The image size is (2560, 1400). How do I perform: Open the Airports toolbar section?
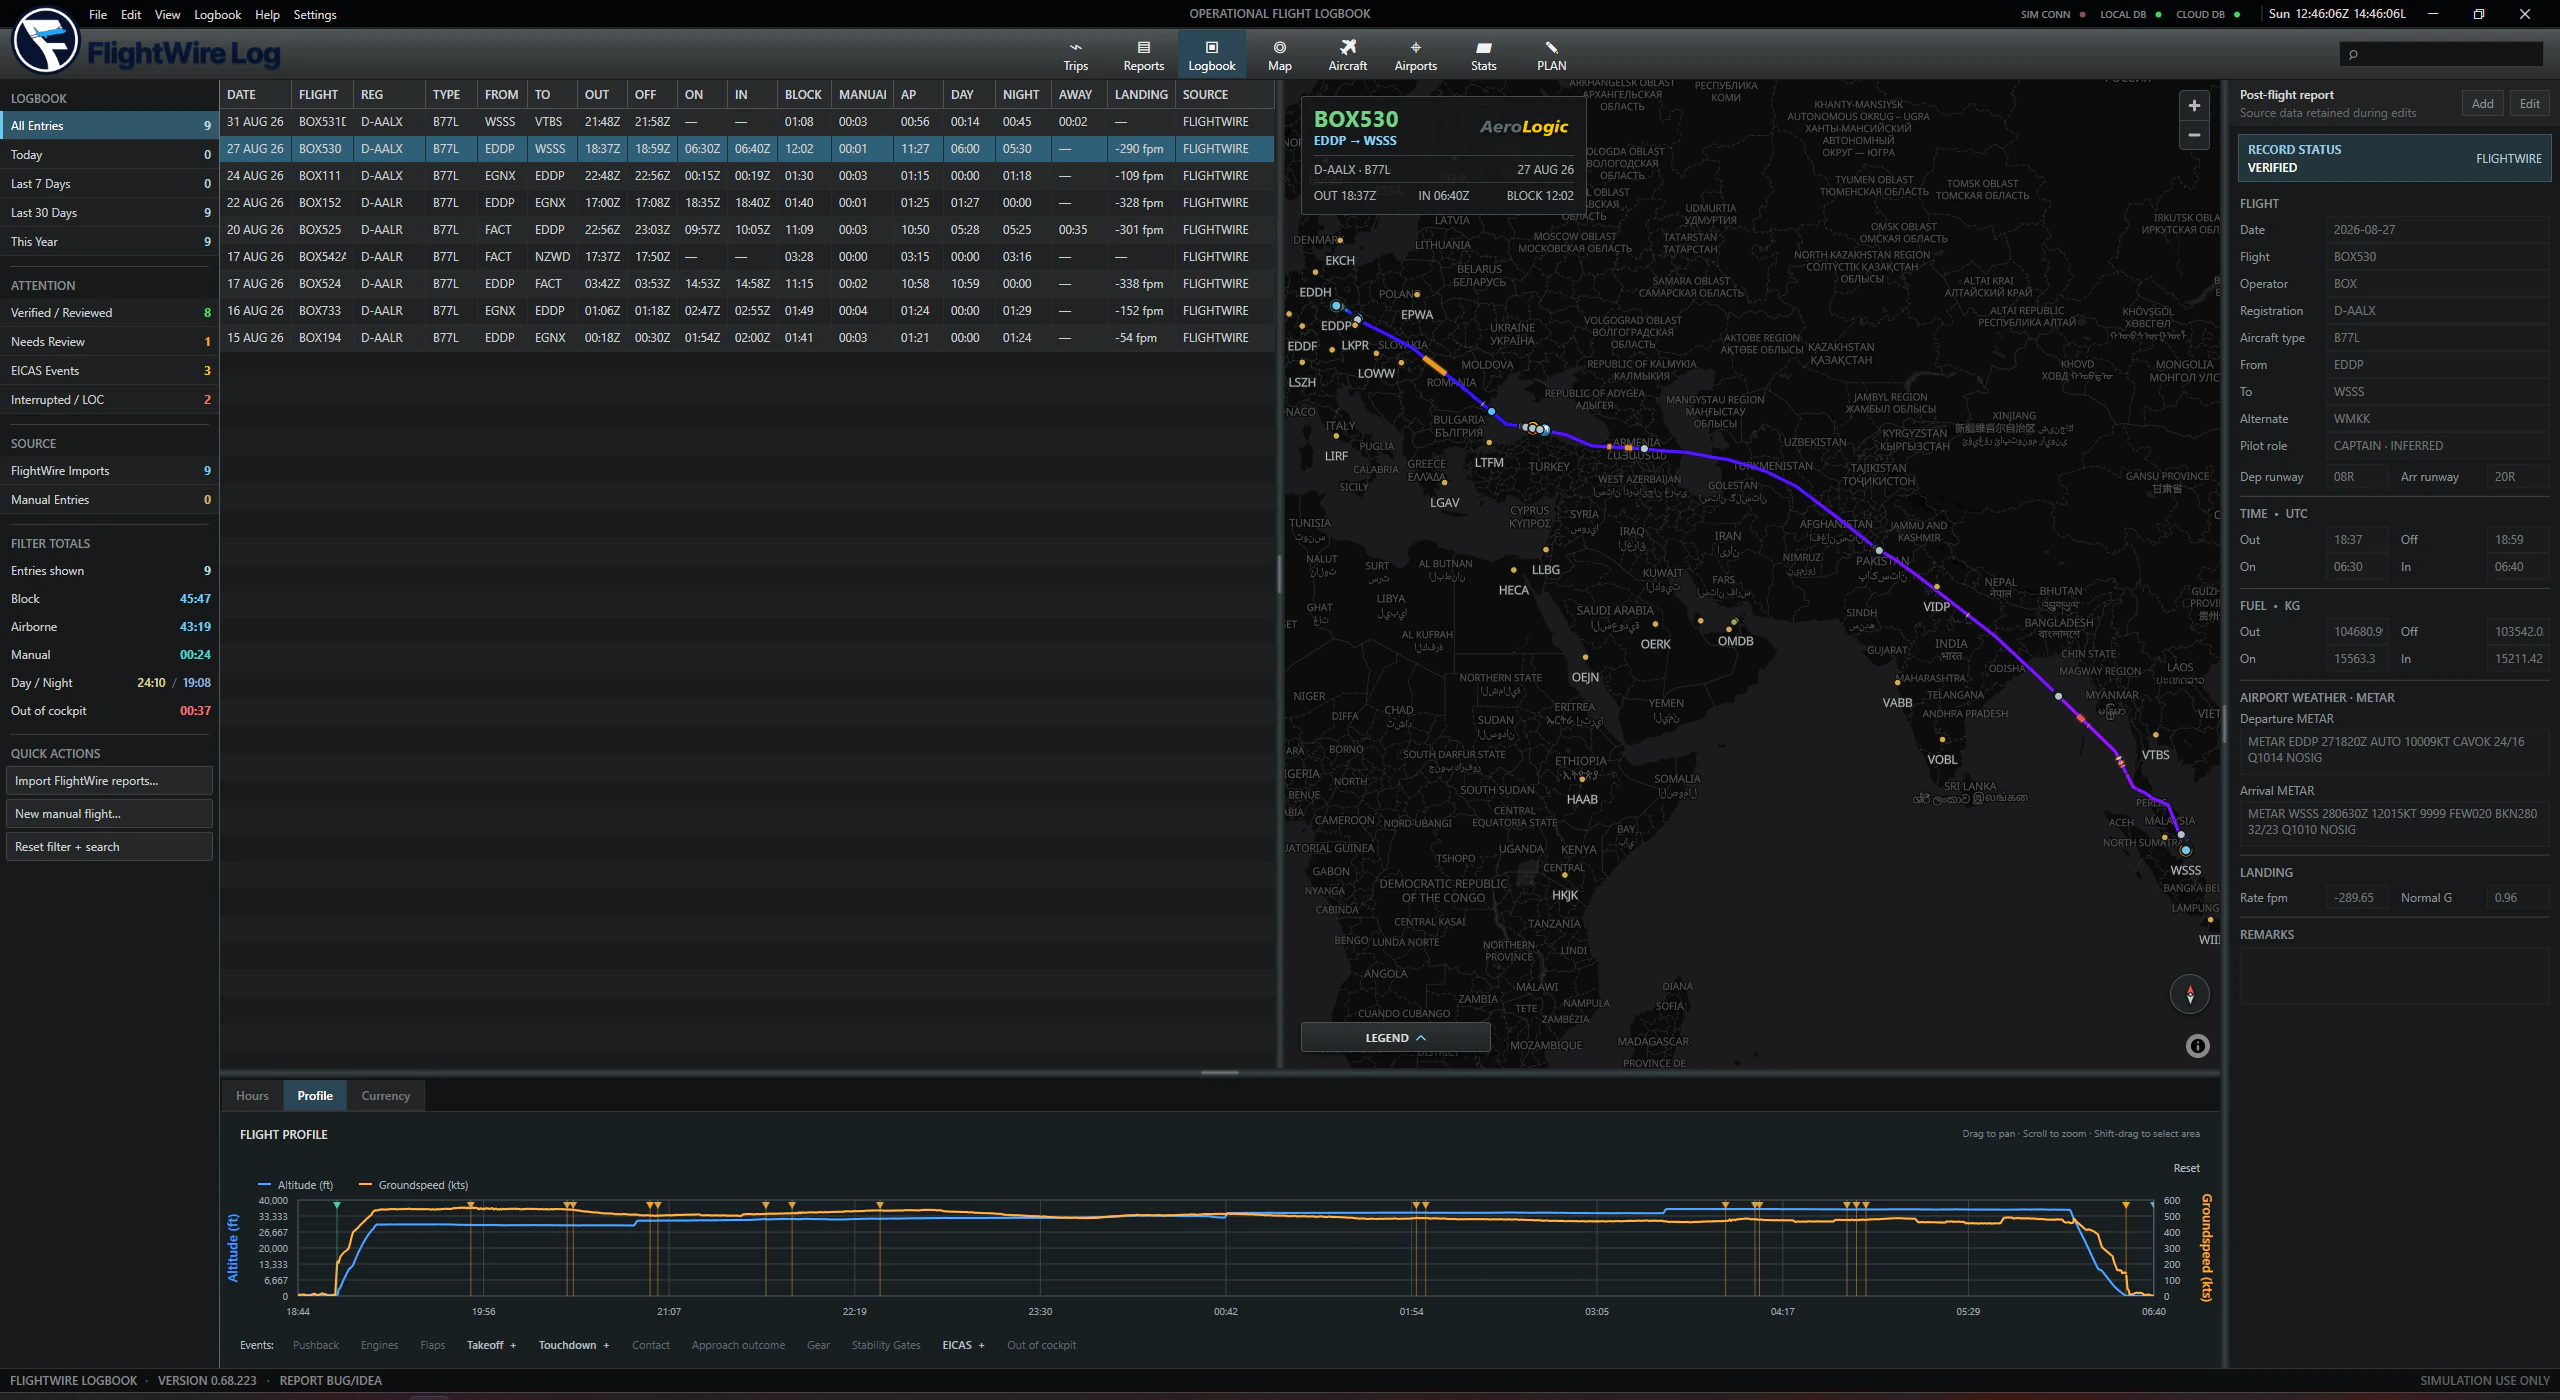click(1415, 56)
